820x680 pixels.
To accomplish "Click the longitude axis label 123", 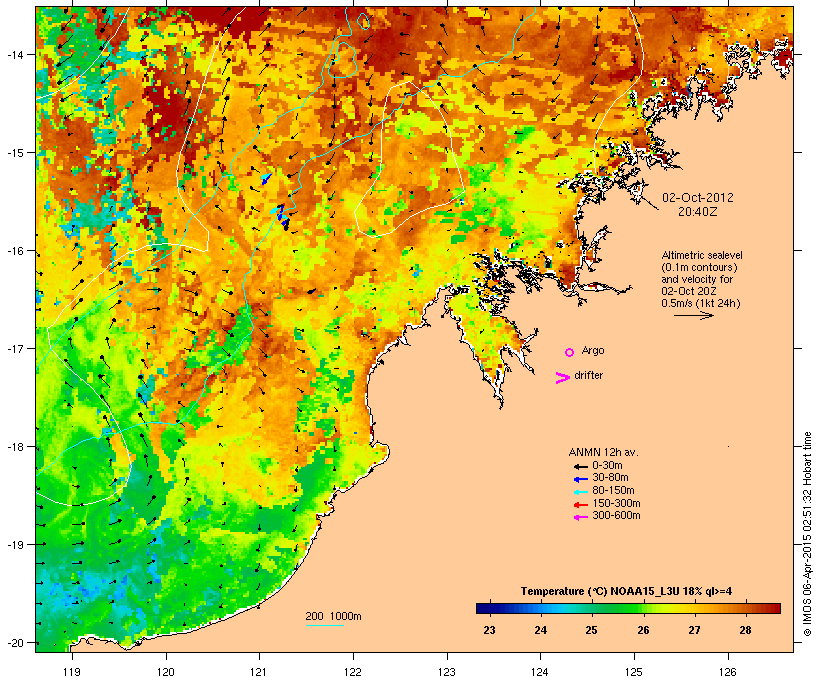I will pyautogui.click(x=447, y=672).
